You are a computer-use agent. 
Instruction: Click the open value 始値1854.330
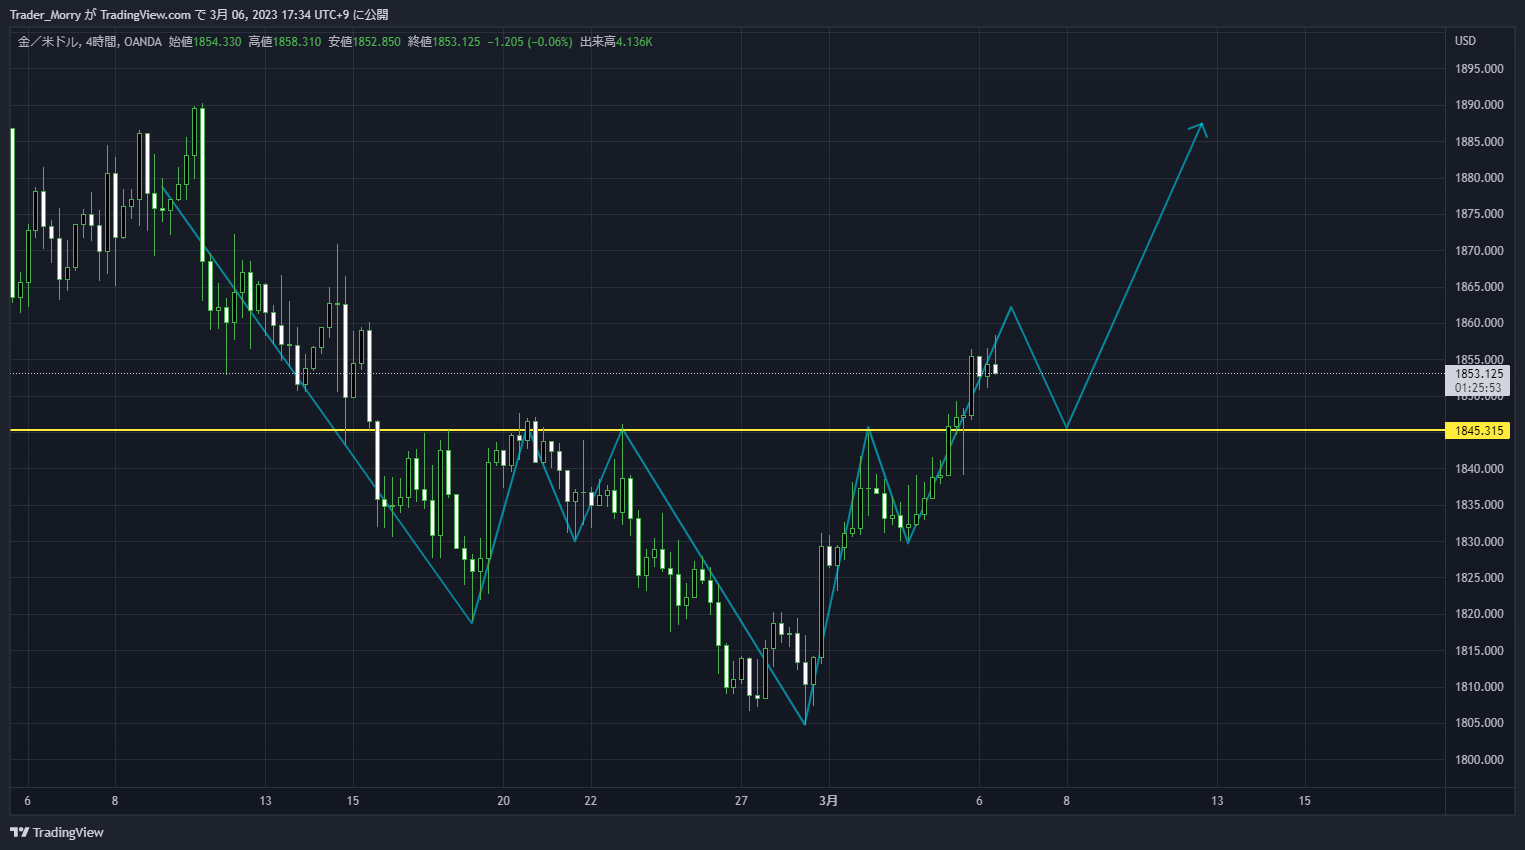pyautogui.click(x=205, y=42)
